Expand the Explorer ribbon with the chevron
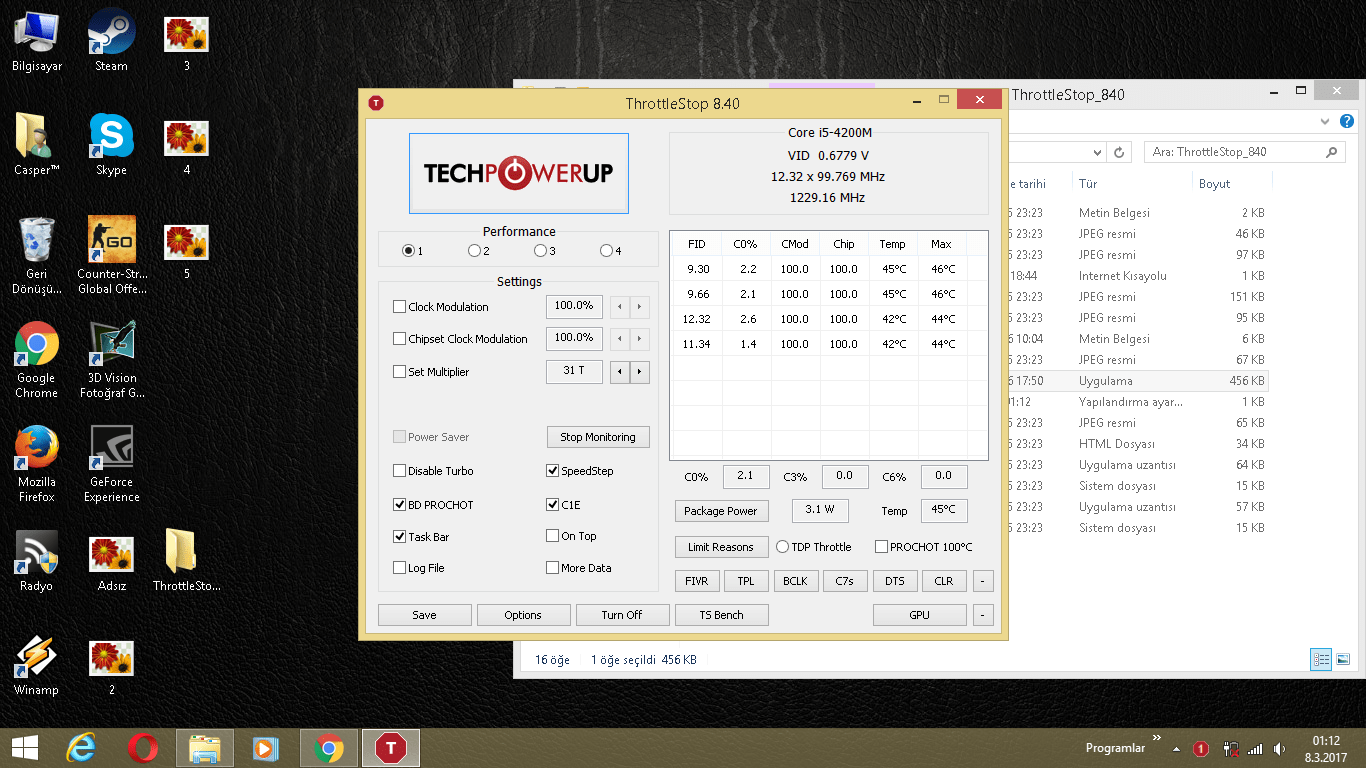This screenshot has height=768, width=1366. click(1327, 121)
